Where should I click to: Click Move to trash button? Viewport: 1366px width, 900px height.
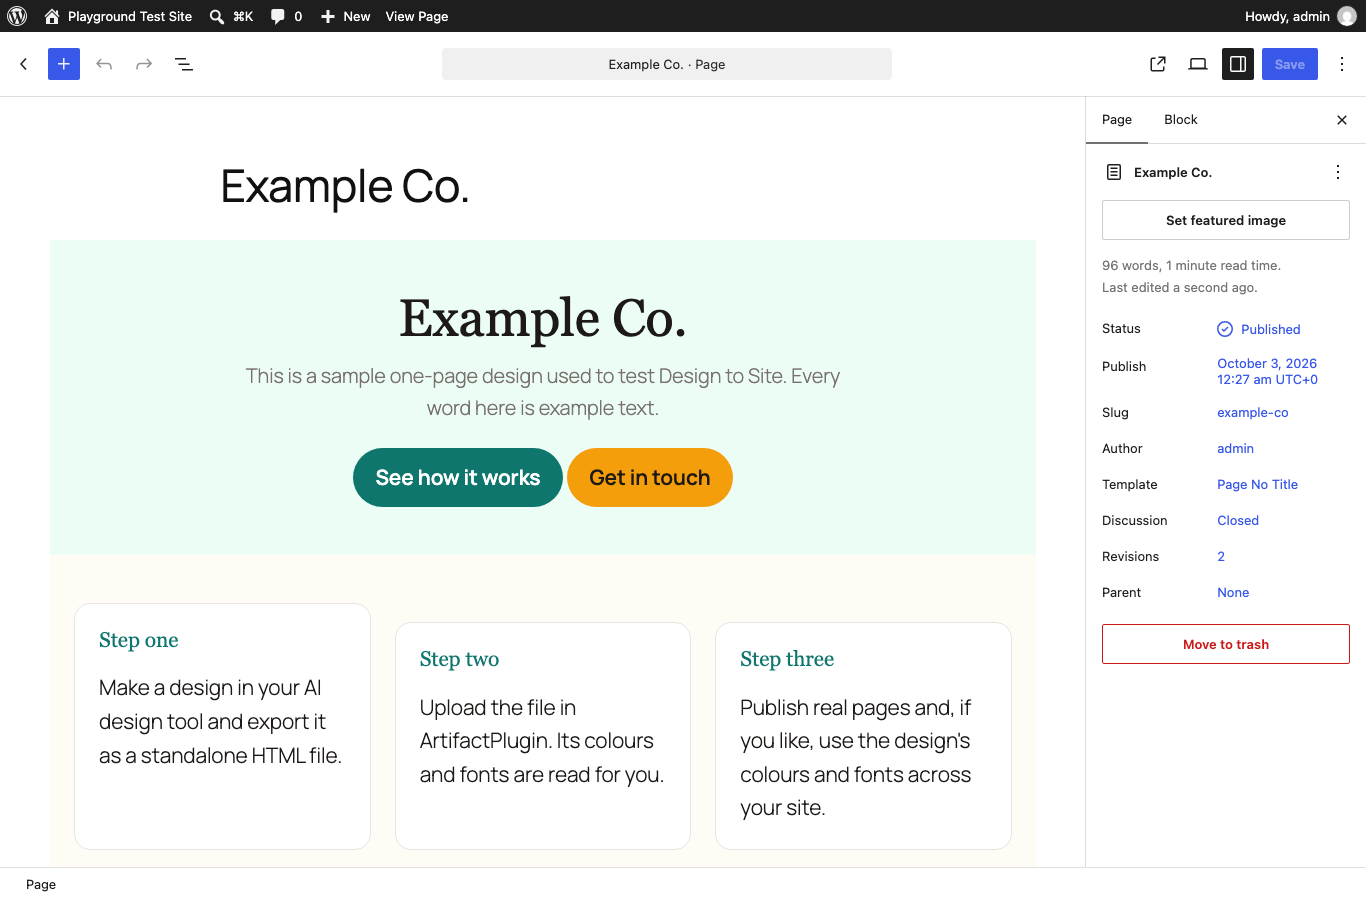pyautogui.click(x=1226, y=644)
